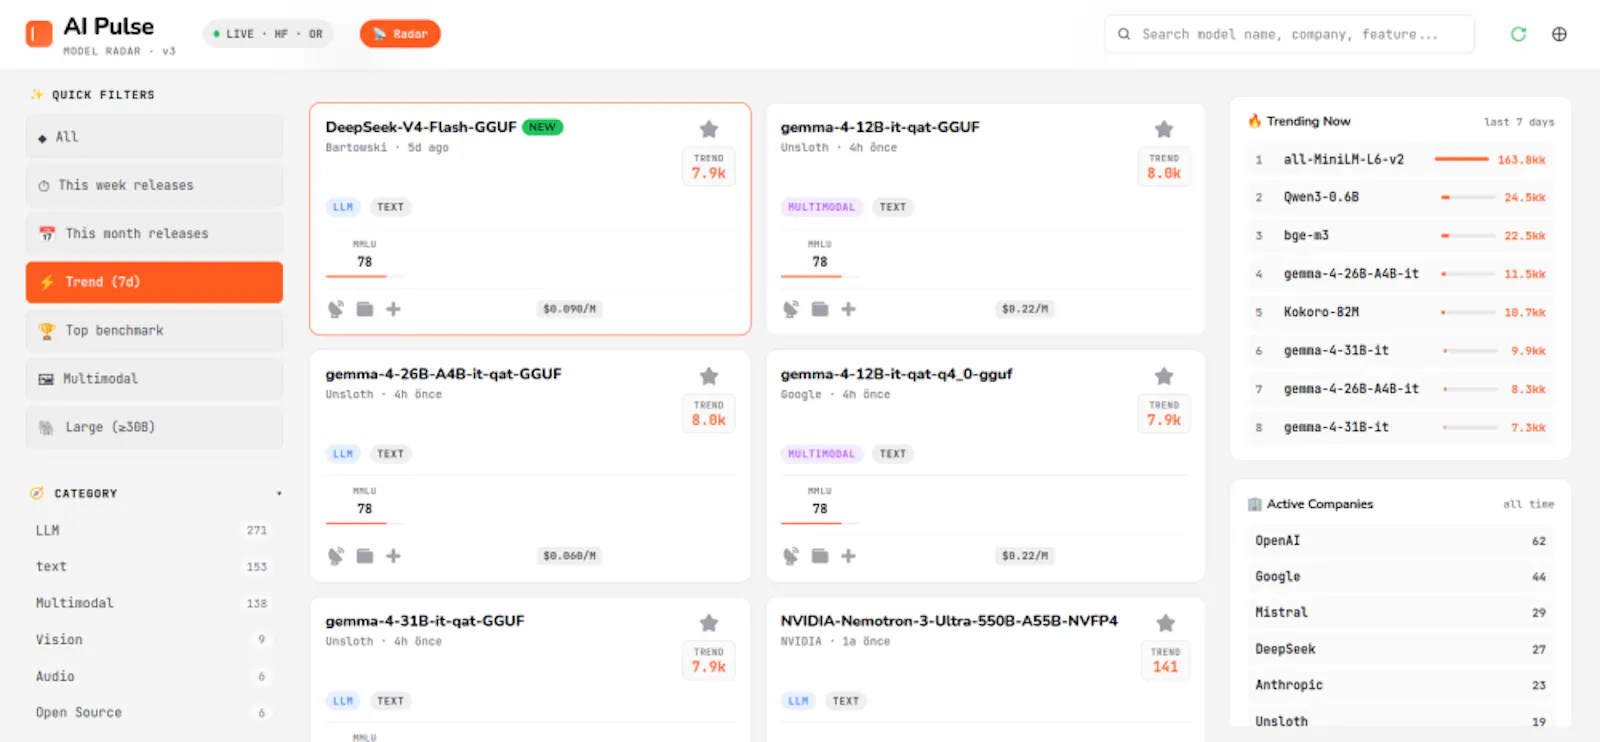Click plus icon on gemma-4-12B-it-qat-q4_0-gguf card

pyautogui.click(x=849, y=556)
